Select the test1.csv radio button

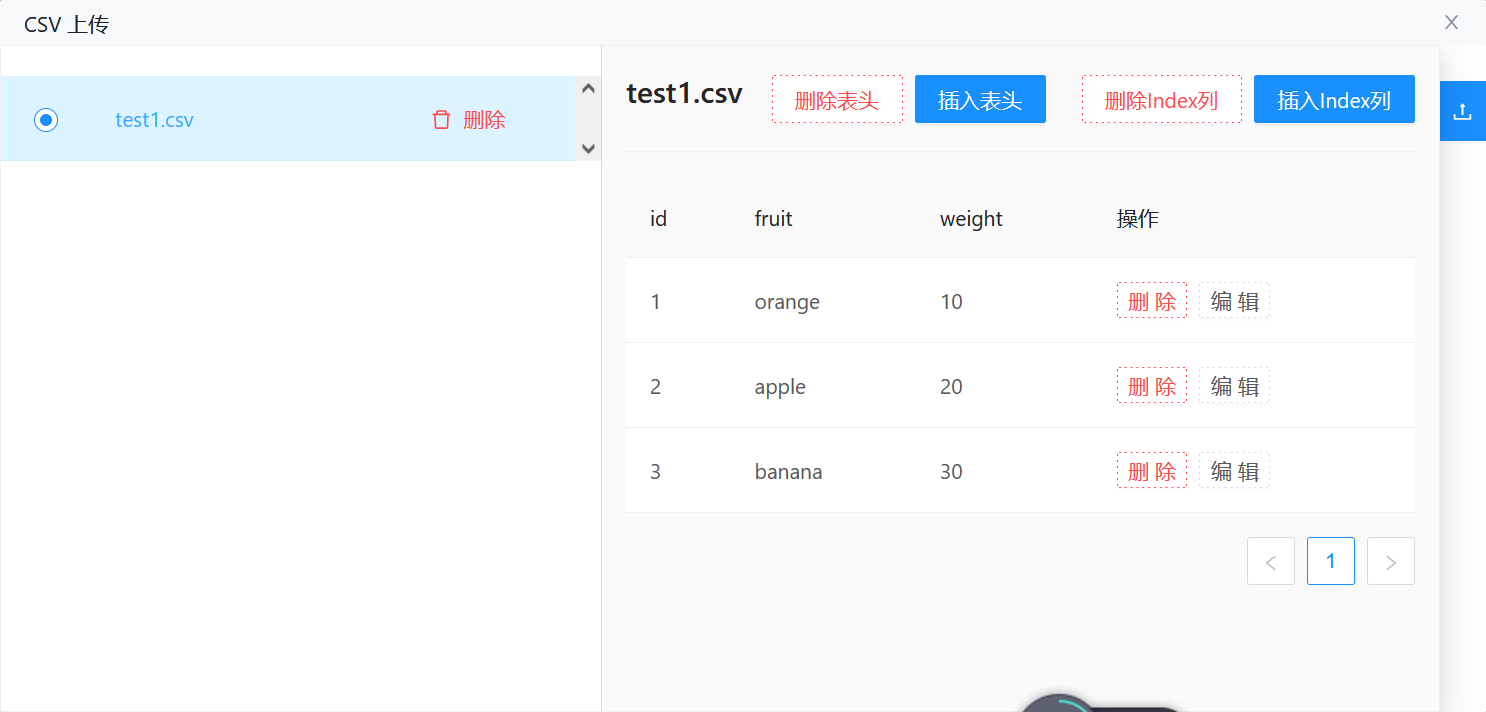pos(46,120)
